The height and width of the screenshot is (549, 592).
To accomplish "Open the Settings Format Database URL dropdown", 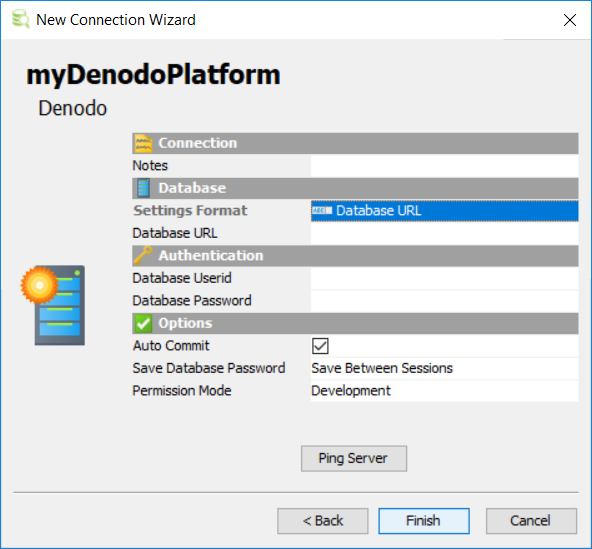I will (x=444, y=211).
